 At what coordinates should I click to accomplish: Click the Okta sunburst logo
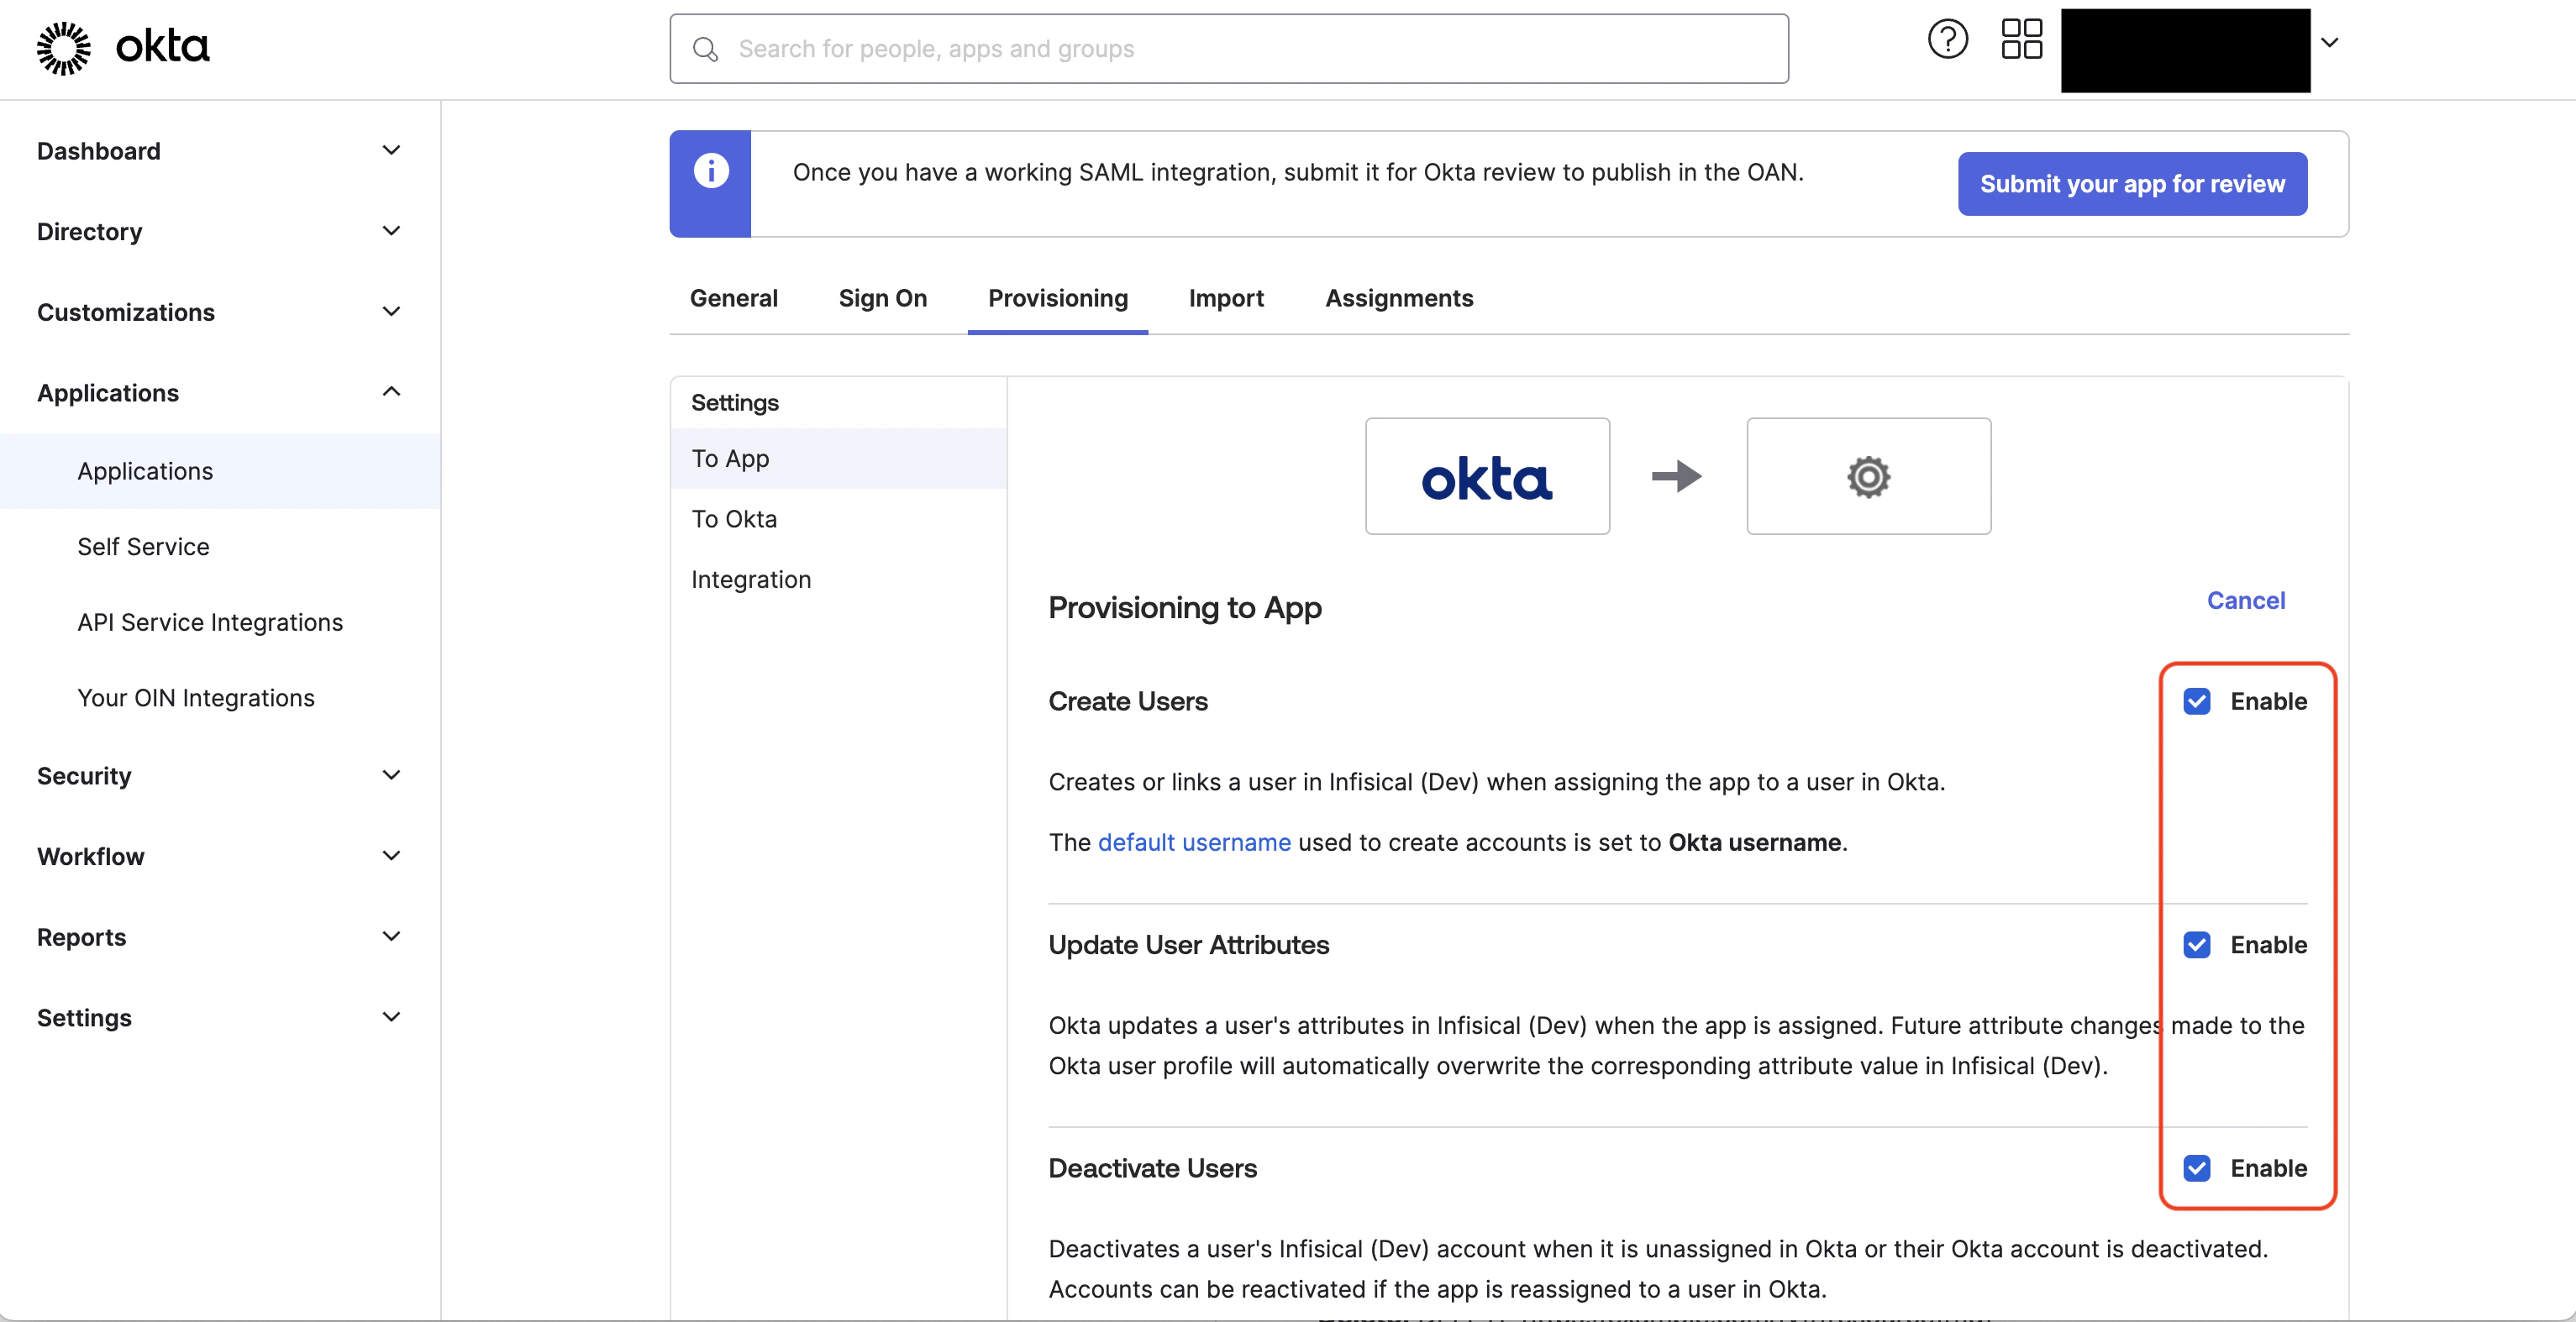click(x=63, y=48)
